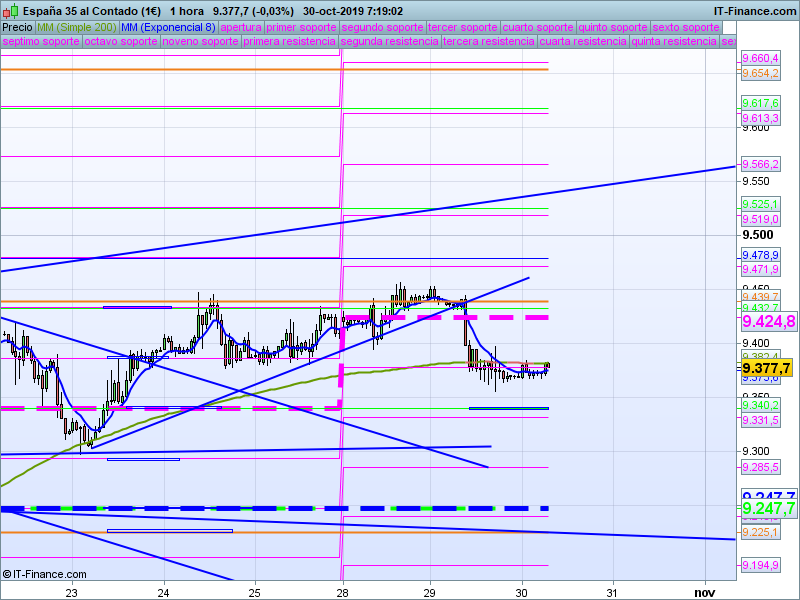Click the apertura indicator label
Viewport: 800px width, 600px height.
pos(240,27)
